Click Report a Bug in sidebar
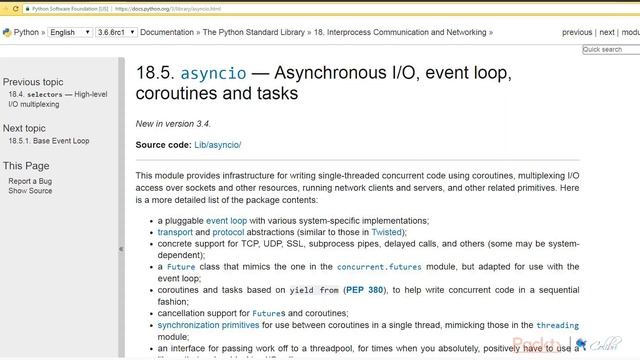Screen dimensions: 640x360 [x=30, y=181]
